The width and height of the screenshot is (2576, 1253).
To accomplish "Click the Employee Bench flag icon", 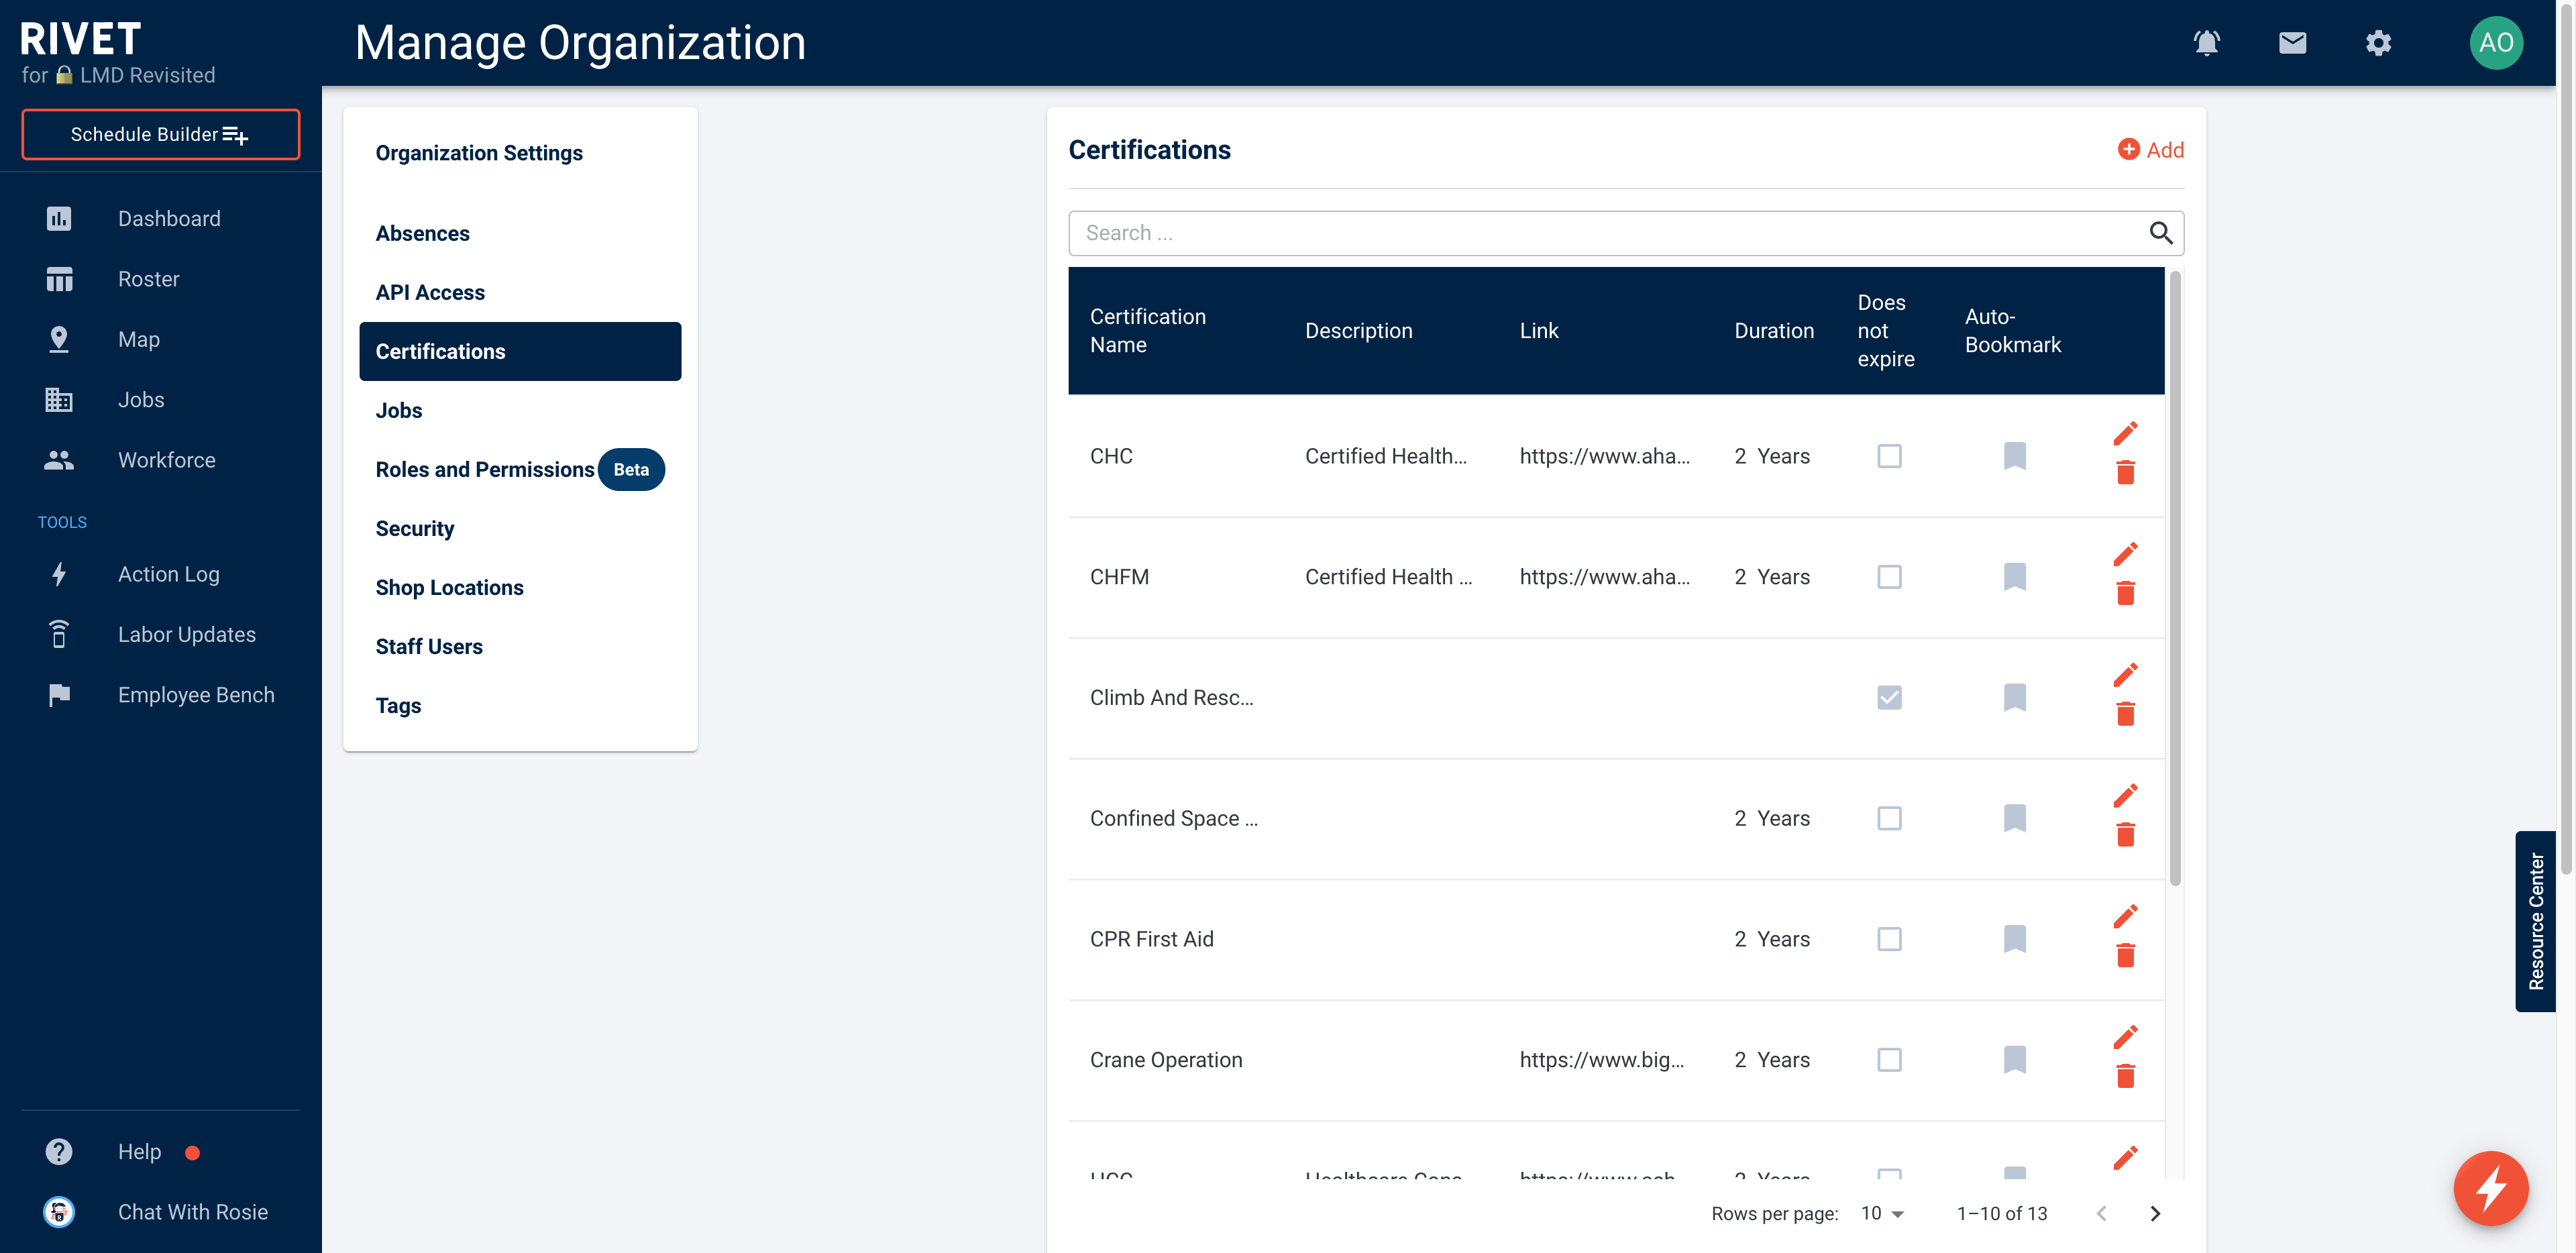I will (x=59, y=694).
